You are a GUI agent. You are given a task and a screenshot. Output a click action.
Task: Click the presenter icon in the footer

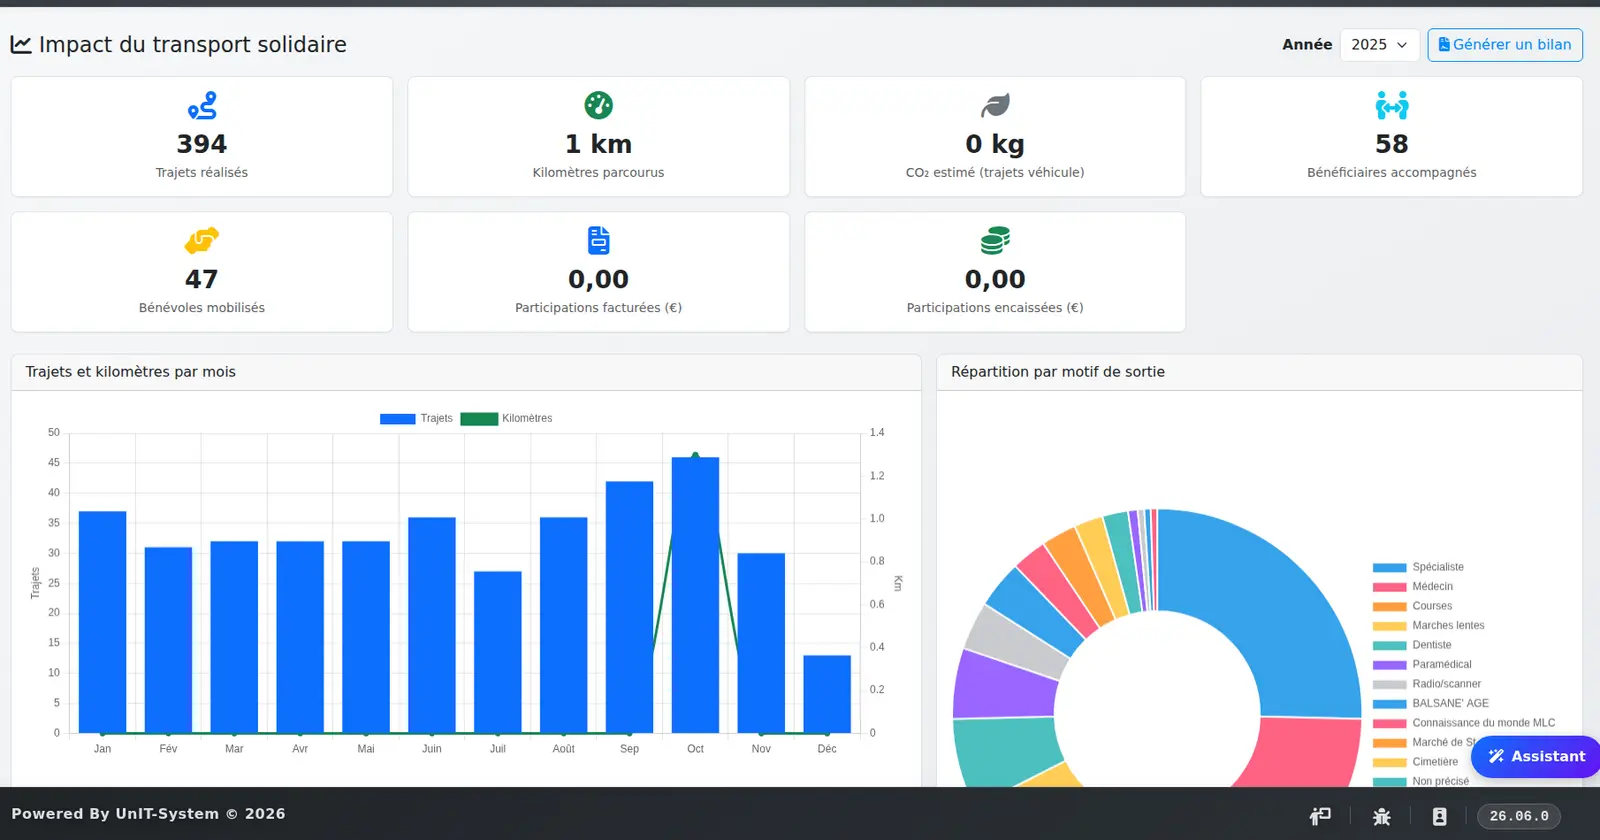coord(1320,816)
